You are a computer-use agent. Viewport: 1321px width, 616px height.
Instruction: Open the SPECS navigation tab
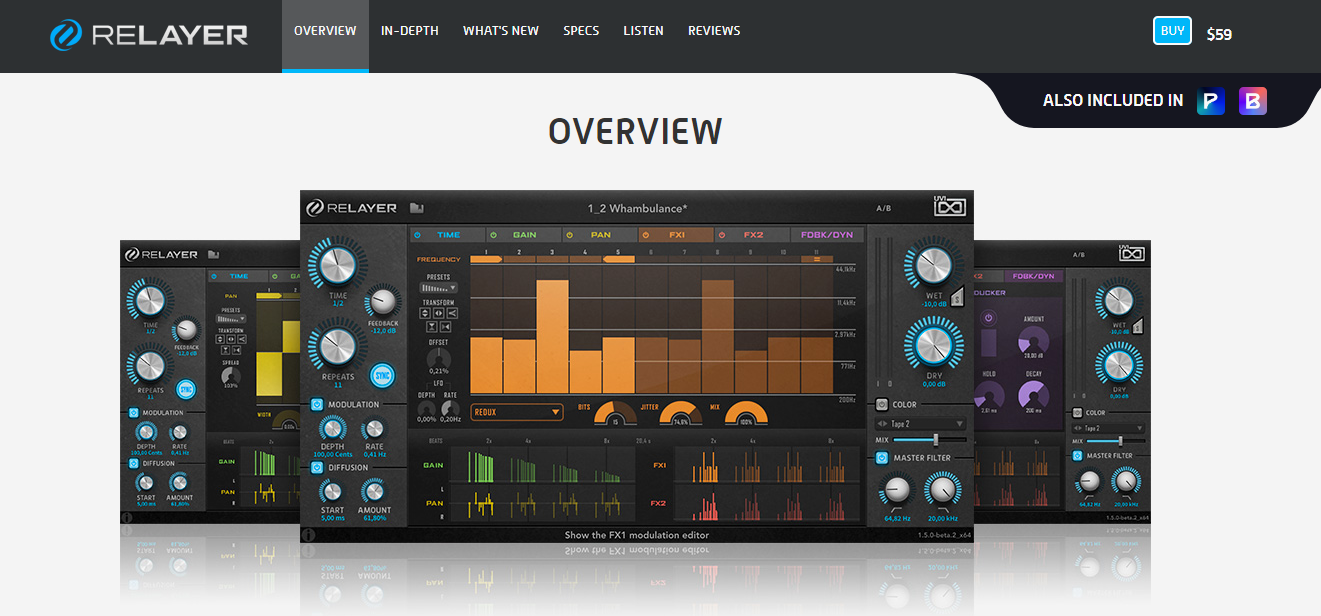(581, 31)
